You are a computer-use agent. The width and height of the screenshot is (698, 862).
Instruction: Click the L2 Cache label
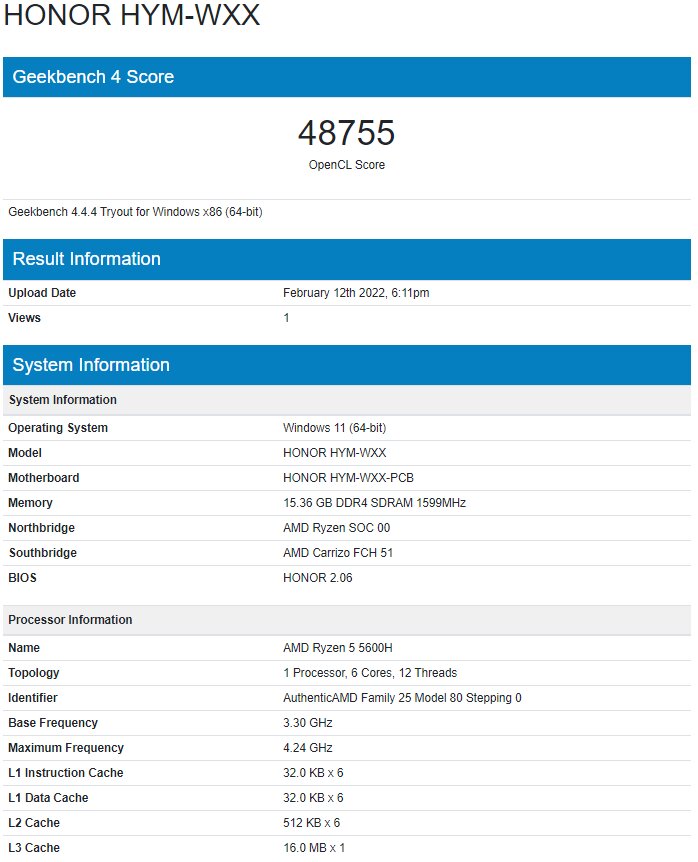[x=34, y=823]
